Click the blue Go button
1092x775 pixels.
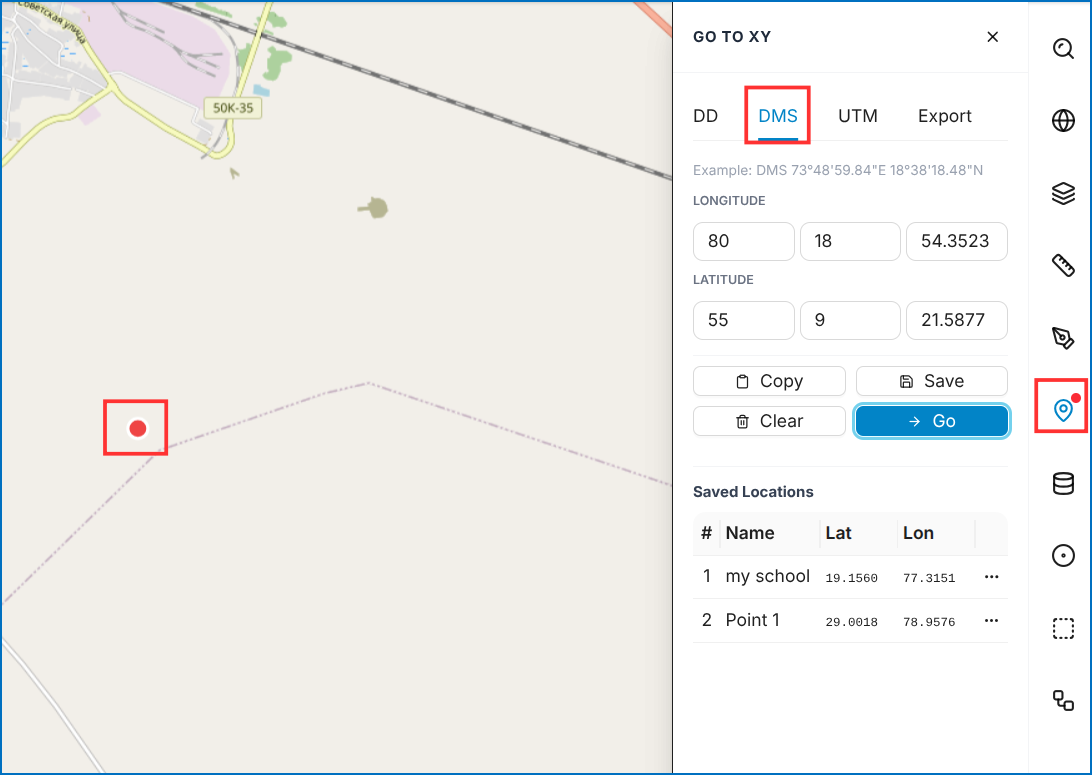(932, 421)
